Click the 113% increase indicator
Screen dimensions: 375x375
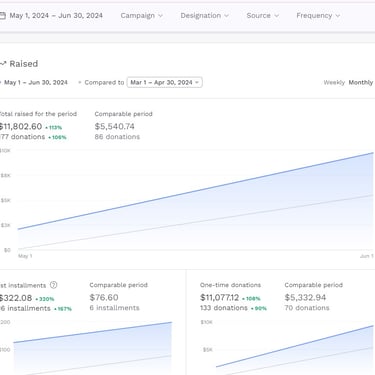[54, 127]
